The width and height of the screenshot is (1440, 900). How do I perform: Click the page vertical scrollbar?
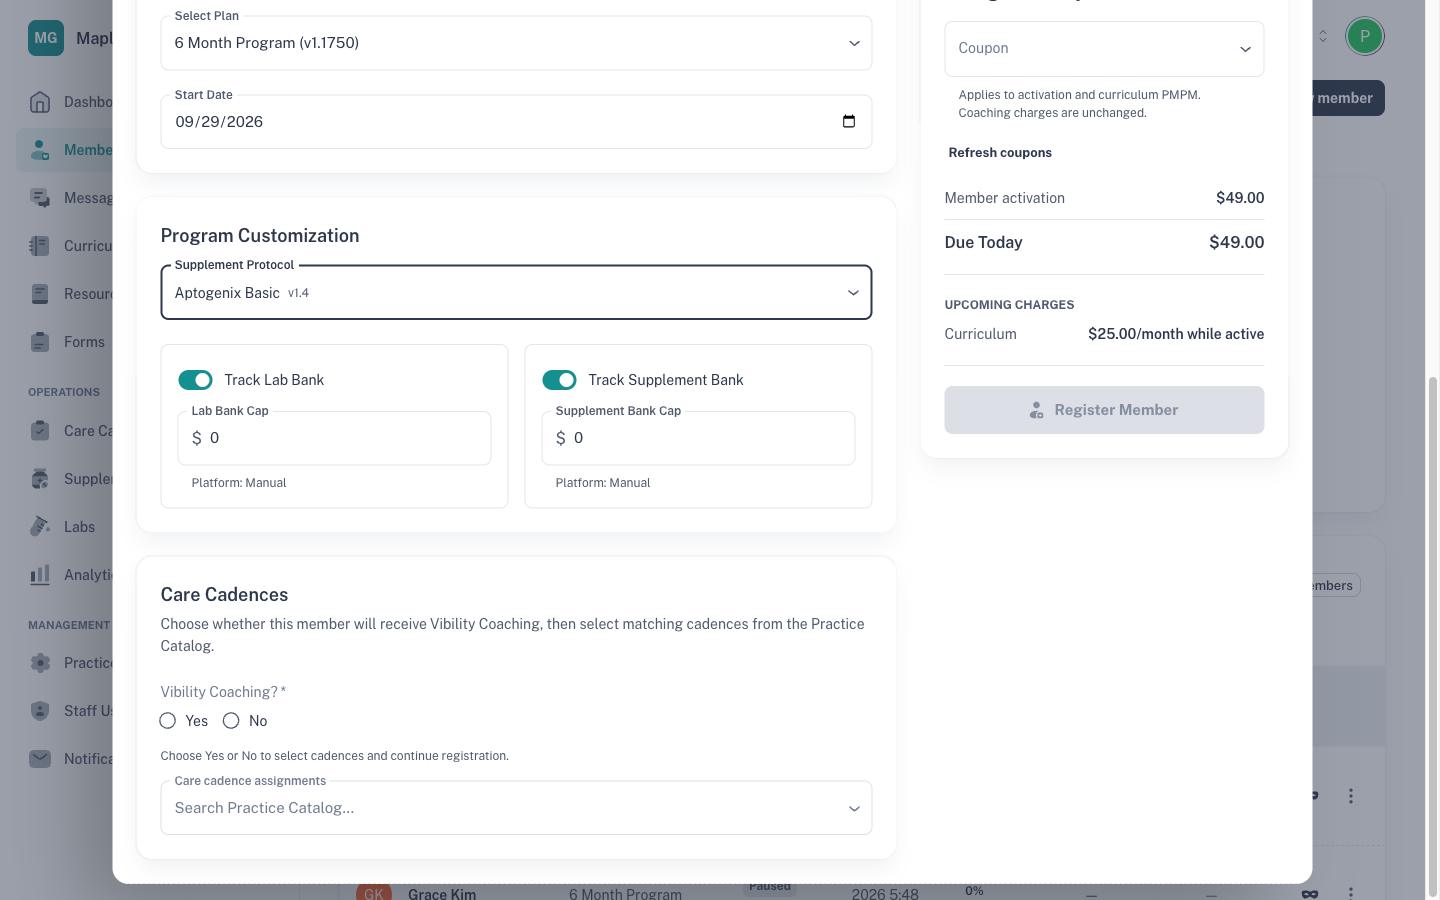click(1432, 635)
